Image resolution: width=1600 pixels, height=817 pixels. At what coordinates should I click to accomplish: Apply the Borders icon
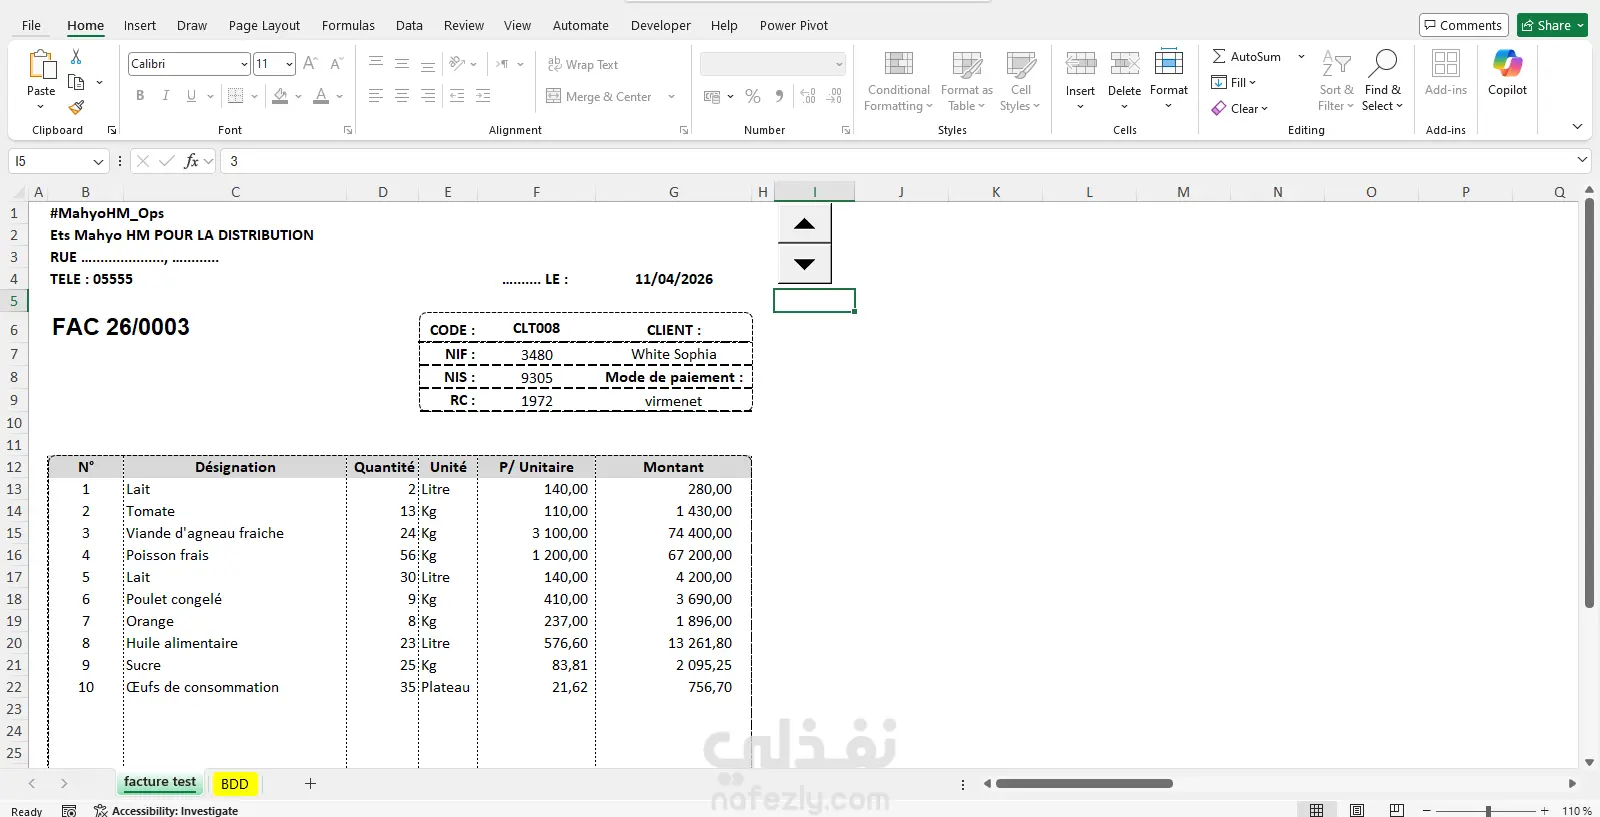[236, 96]
